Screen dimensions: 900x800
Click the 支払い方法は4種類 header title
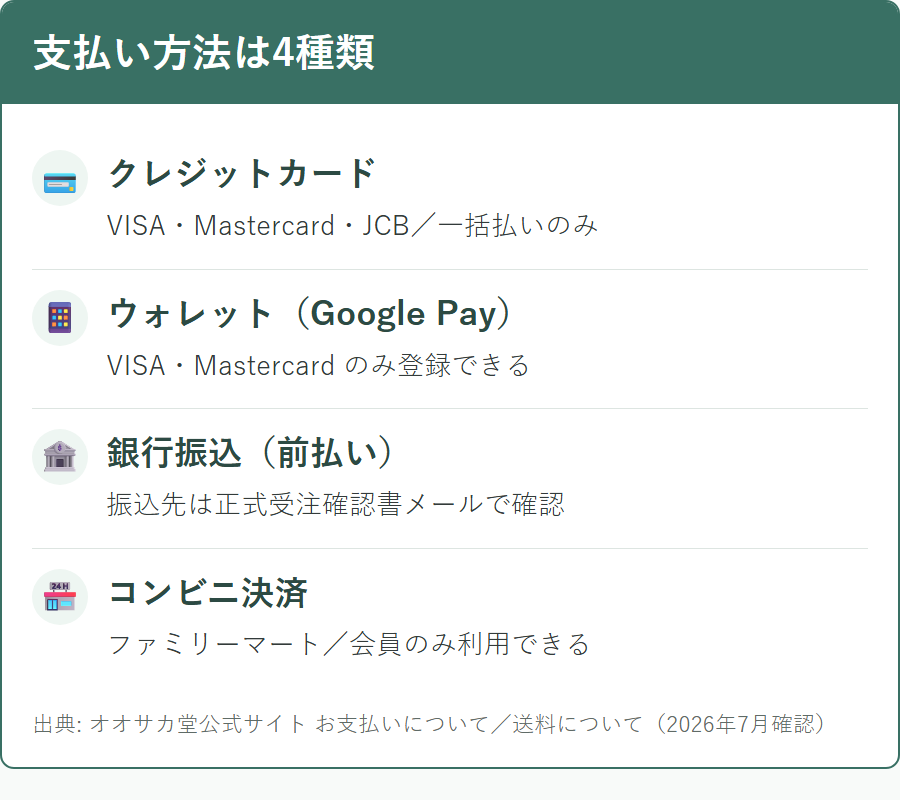(x=204, y=53)
